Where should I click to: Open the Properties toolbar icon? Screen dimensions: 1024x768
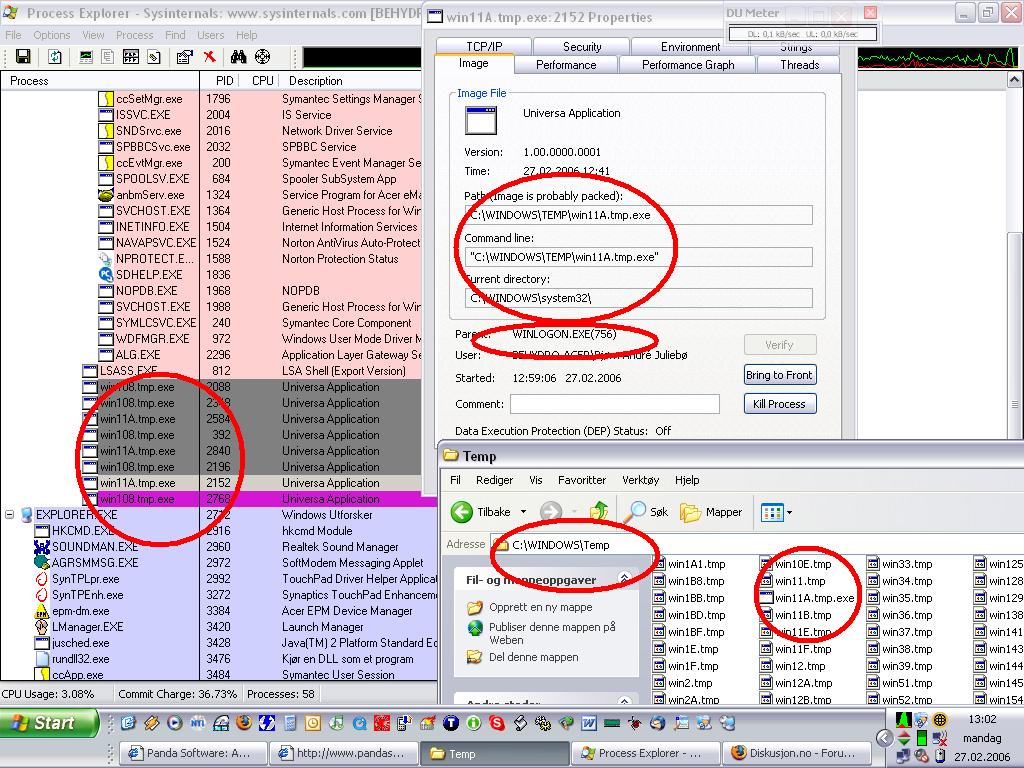click(x=185, y=57)
